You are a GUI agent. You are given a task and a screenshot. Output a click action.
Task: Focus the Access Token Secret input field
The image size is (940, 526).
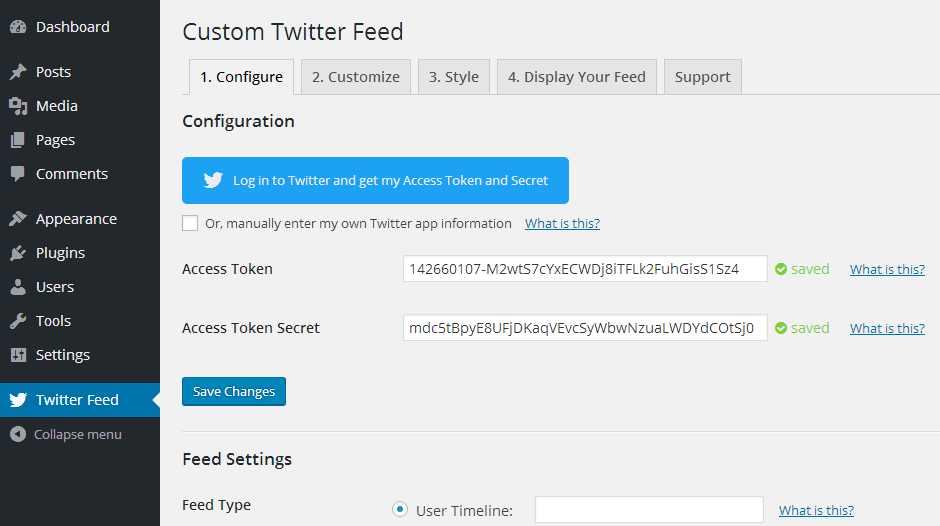point(585,328)
